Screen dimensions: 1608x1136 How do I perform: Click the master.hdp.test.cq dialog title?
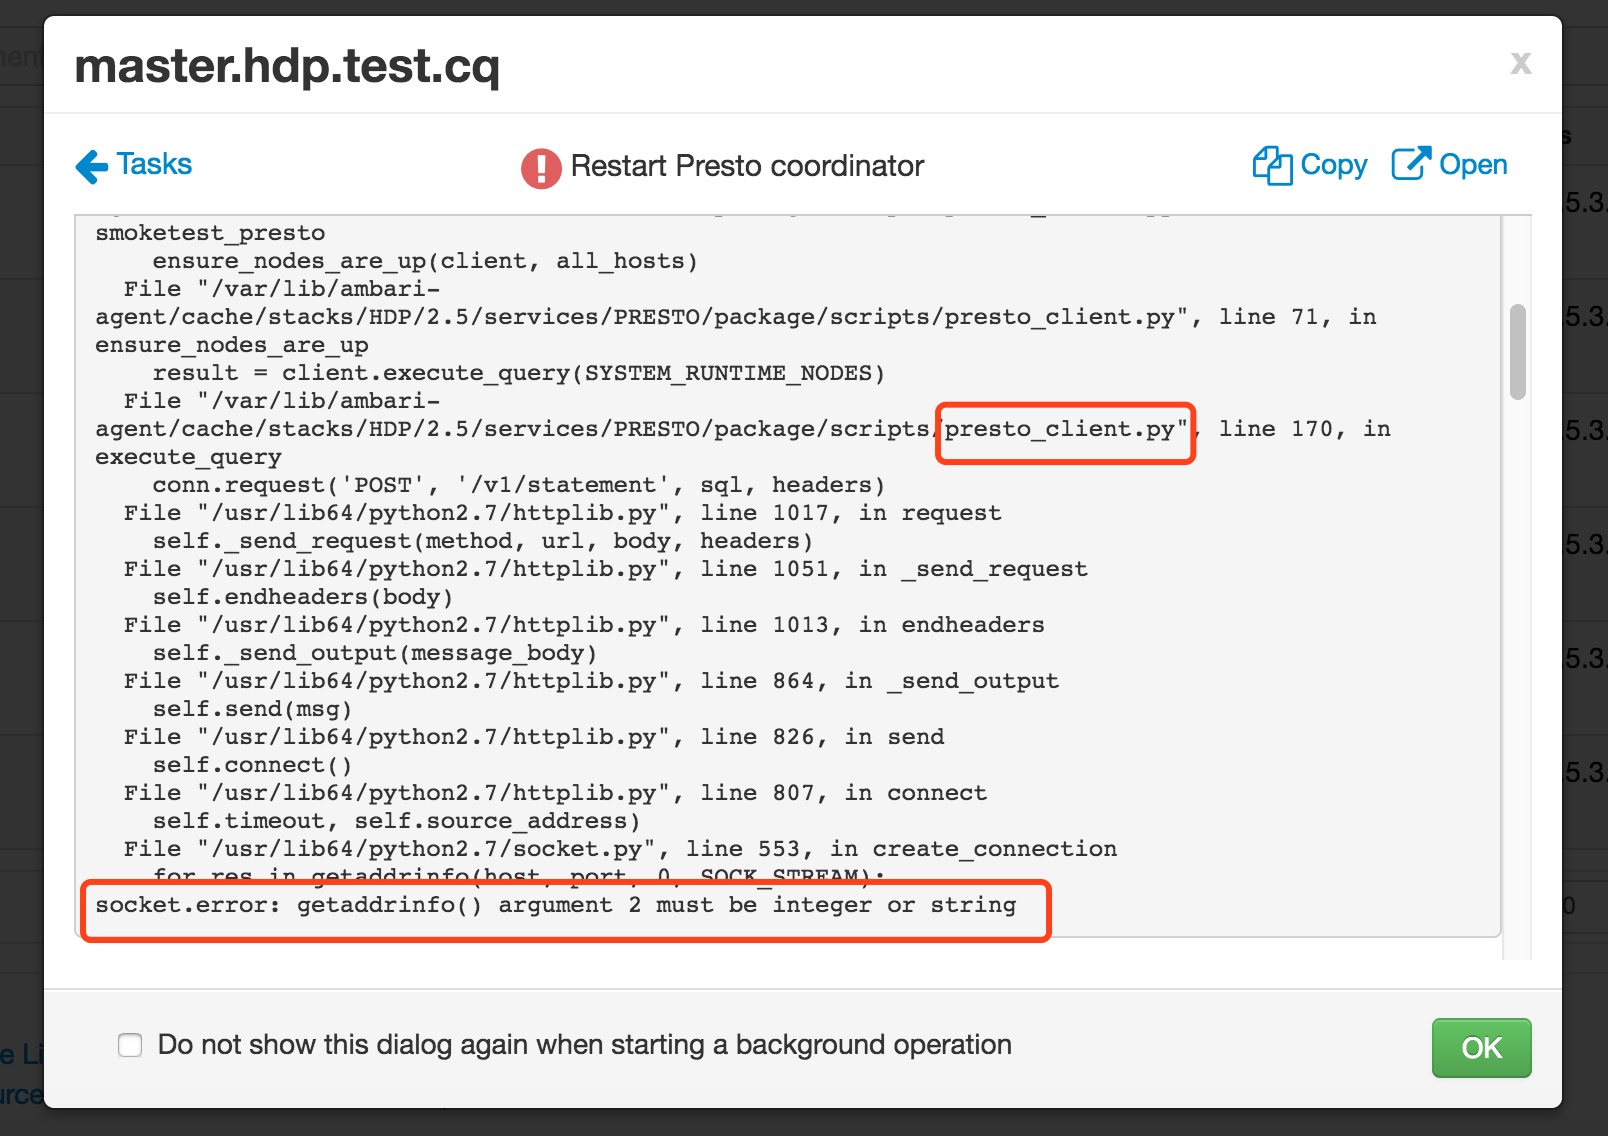coord(287,67)
